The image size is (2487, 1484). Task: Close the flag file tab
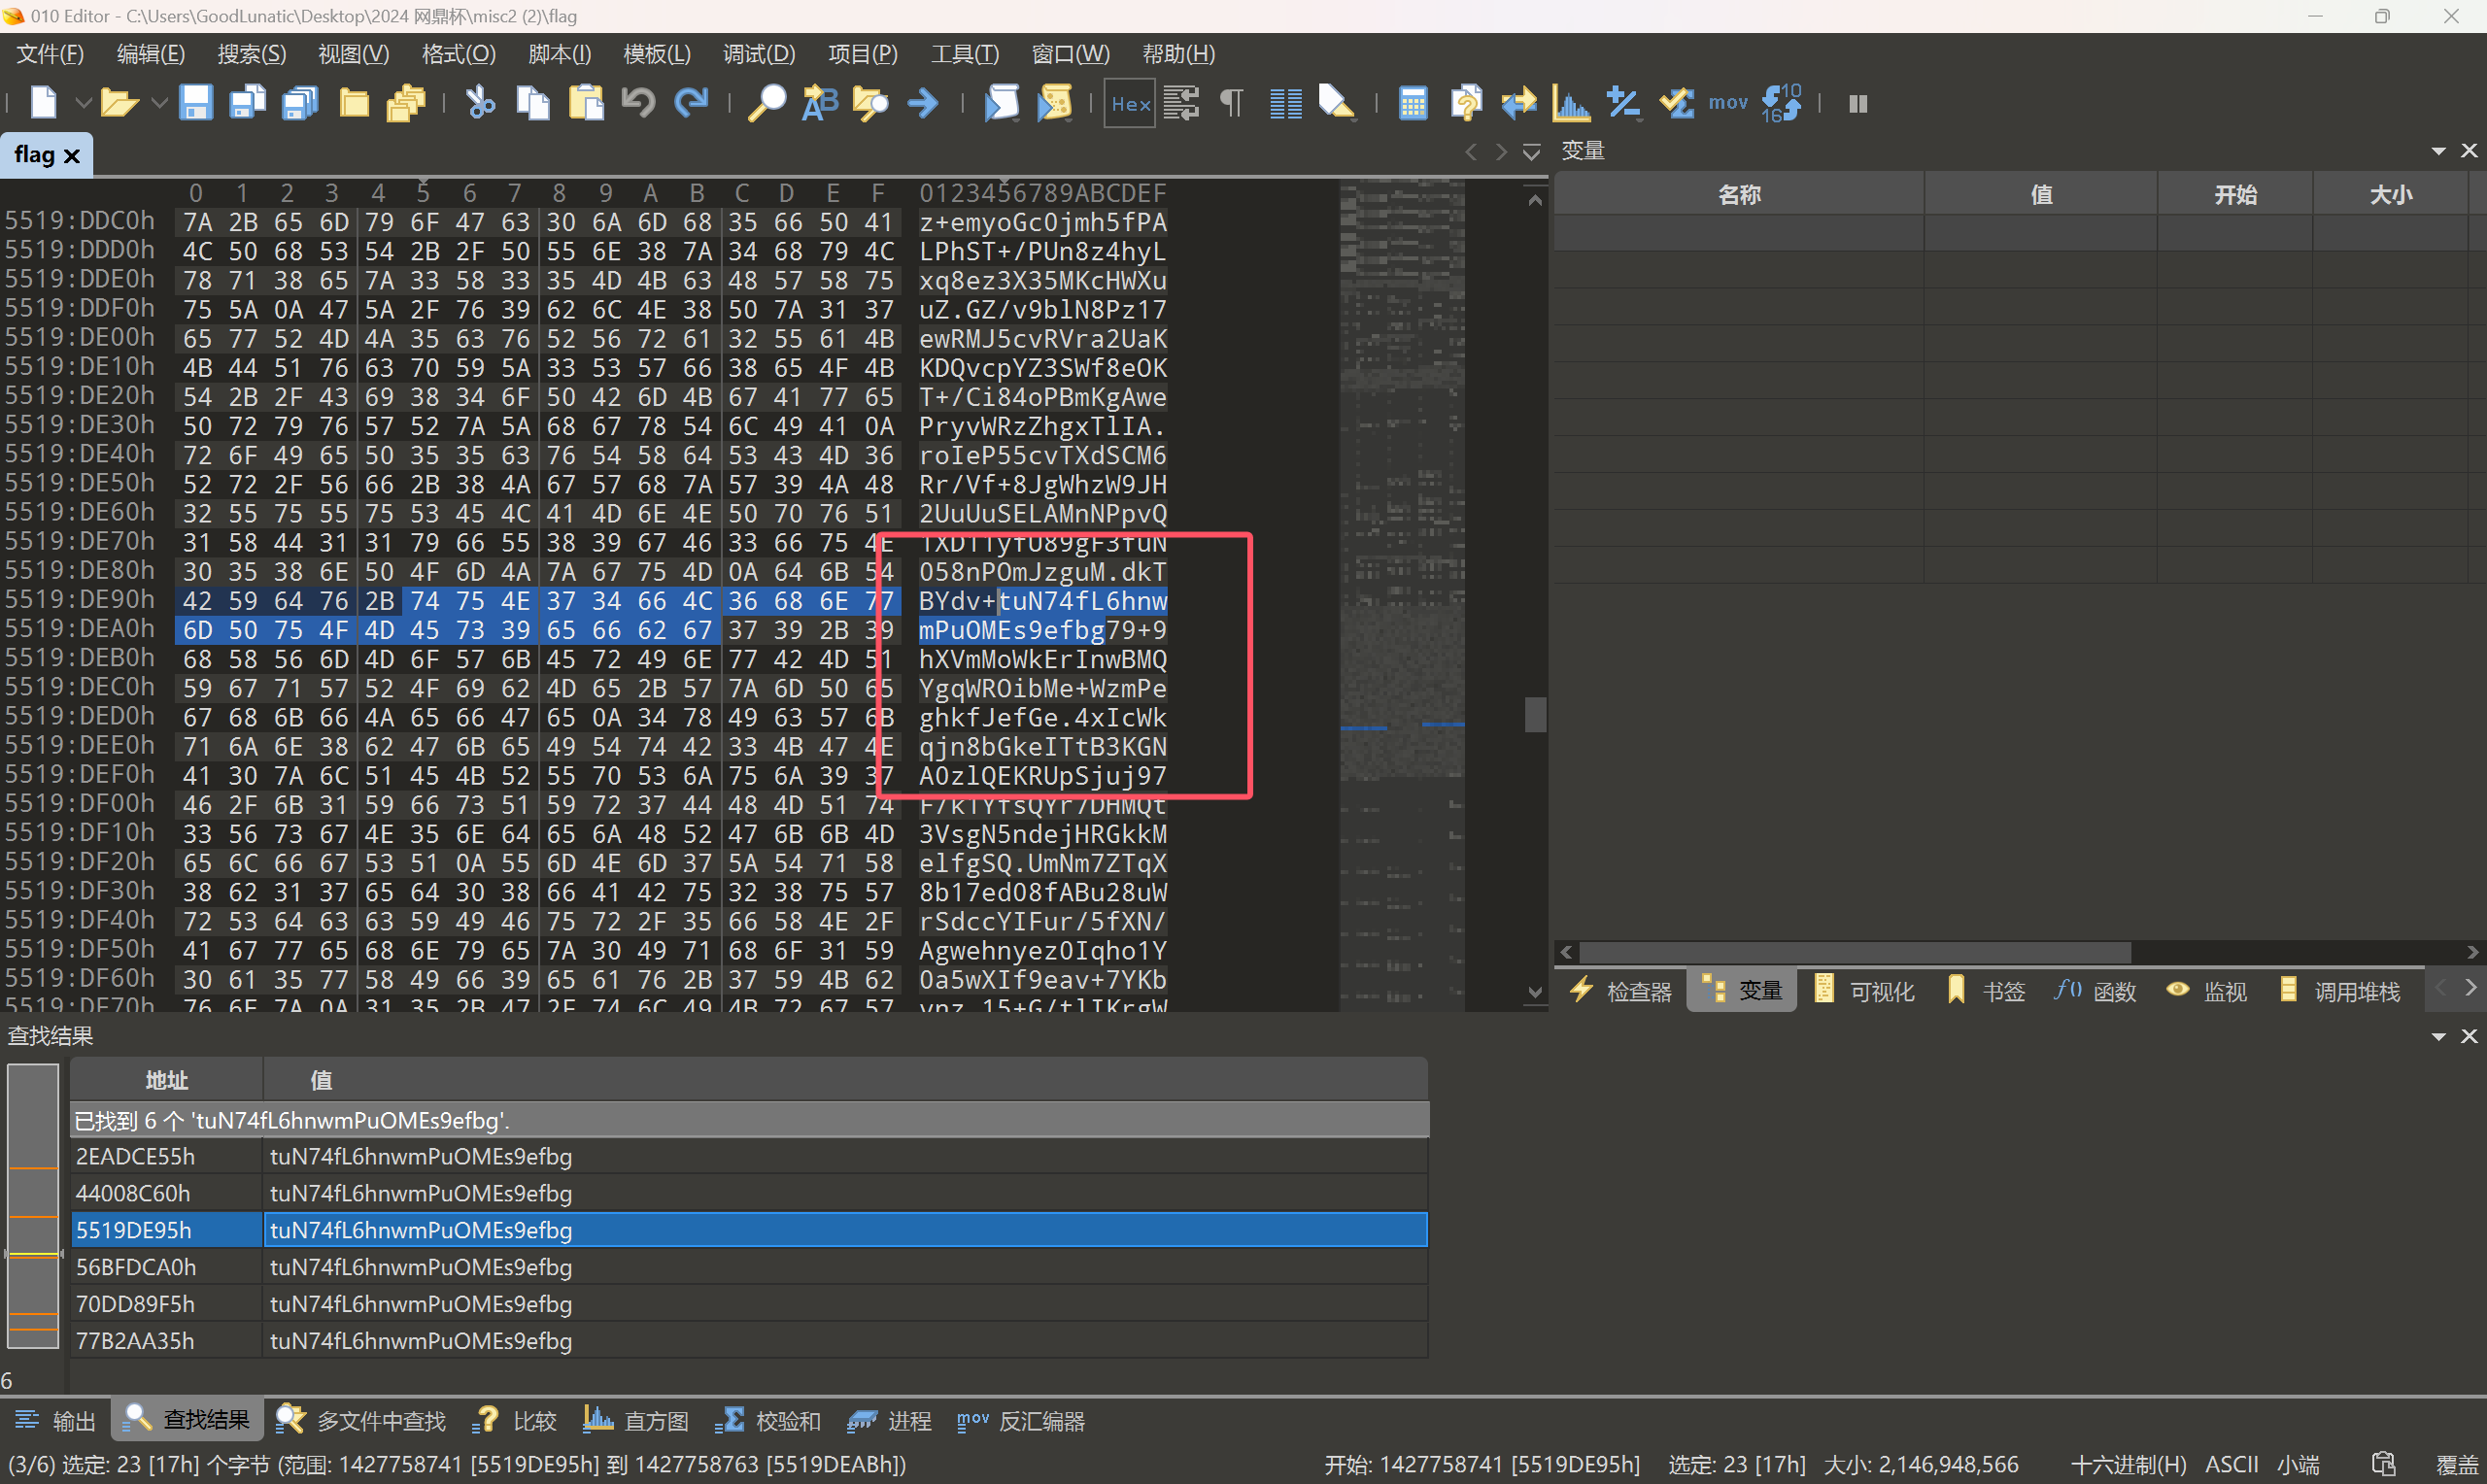[x=71, y=156]
